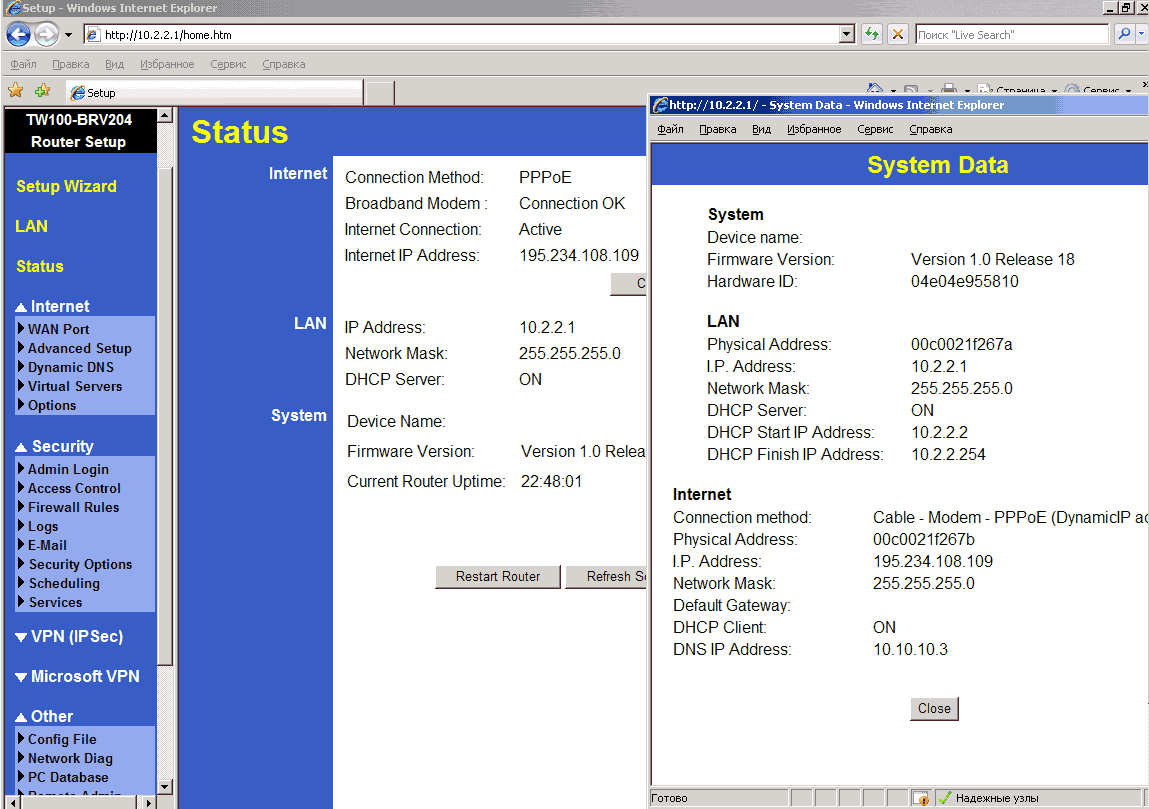Open a new blank tab button
This screenshot has height=809, width=1149.
coord(380,93)
